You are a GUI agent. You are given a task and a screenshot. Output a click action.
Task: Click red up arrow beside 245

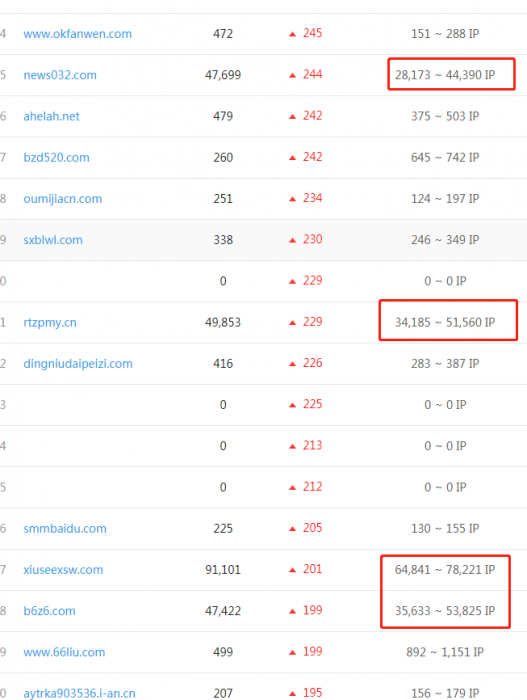[x=293, y=34]
